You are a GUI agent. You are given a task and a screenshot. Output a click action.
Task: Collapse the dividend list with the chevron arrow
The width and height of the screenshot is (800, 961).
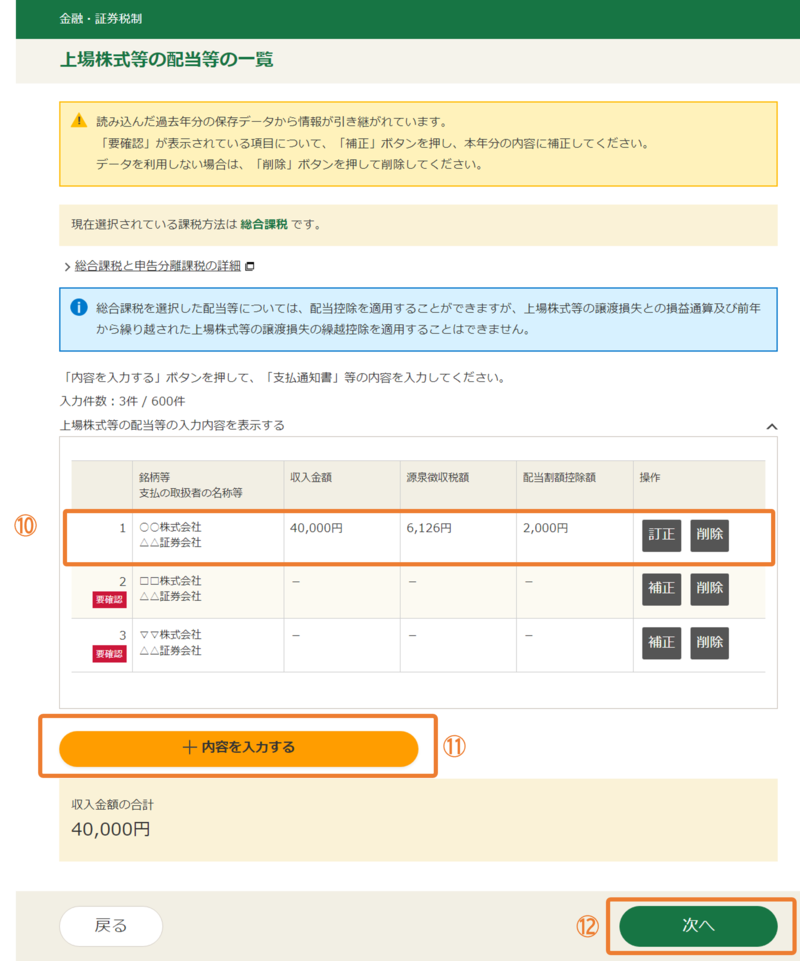click(770, 426)
